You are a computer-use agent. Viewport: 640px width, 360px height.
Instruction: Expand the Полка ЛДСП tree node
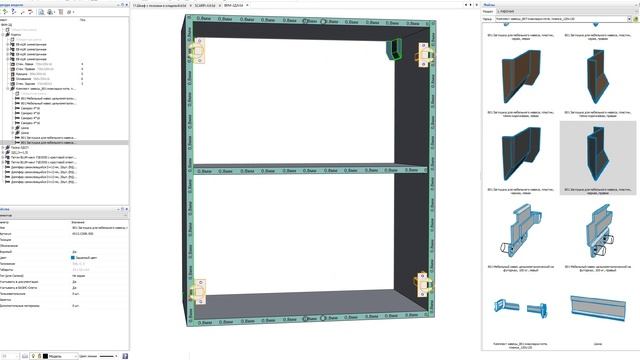point(3,147)
